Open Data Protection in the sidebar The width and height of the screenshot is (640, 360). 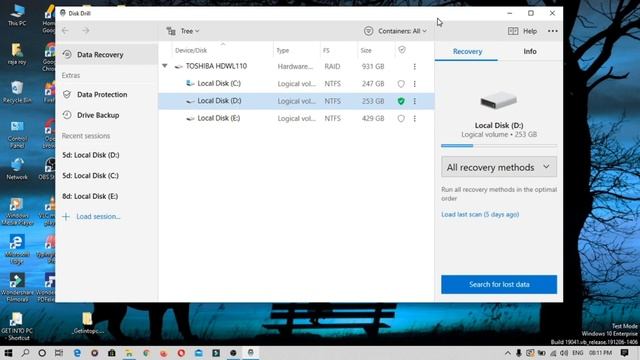(107, 94)
